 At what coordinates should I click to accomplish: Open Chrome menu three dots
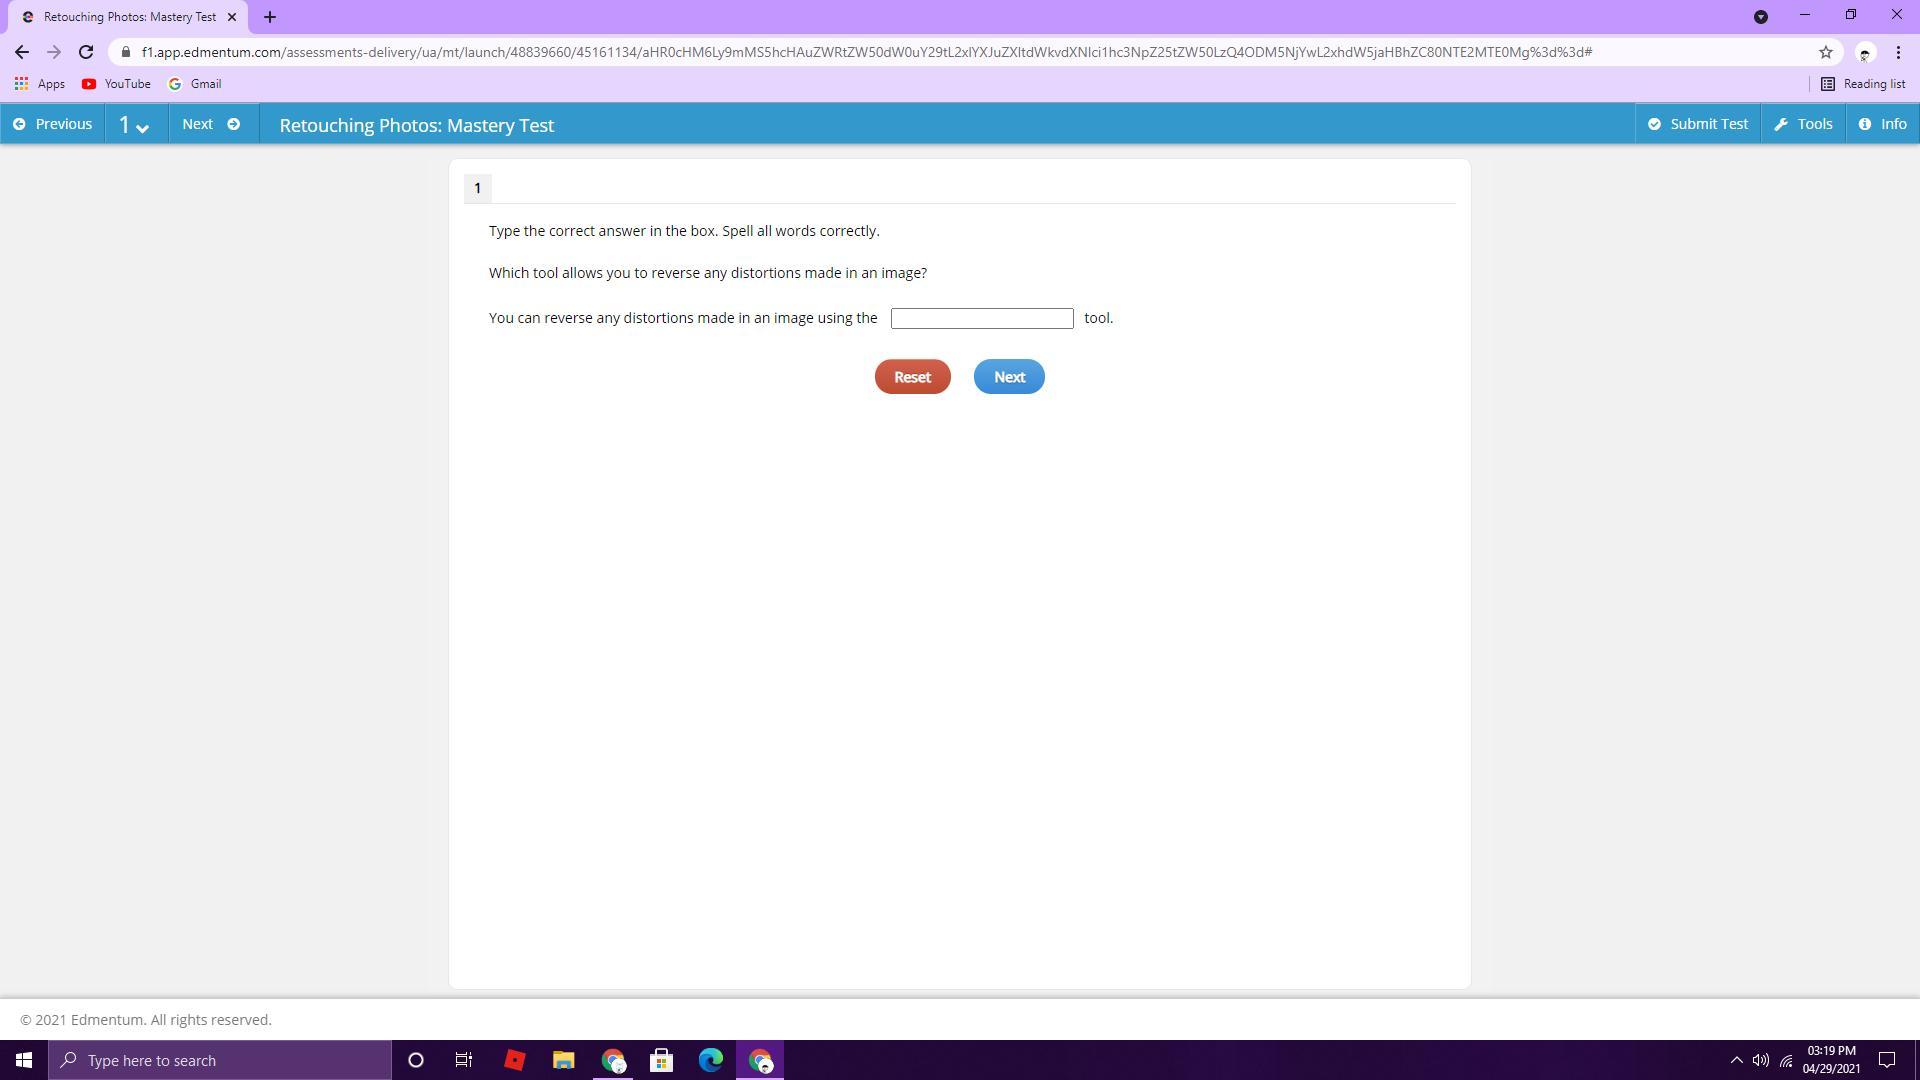(1898, 52)
